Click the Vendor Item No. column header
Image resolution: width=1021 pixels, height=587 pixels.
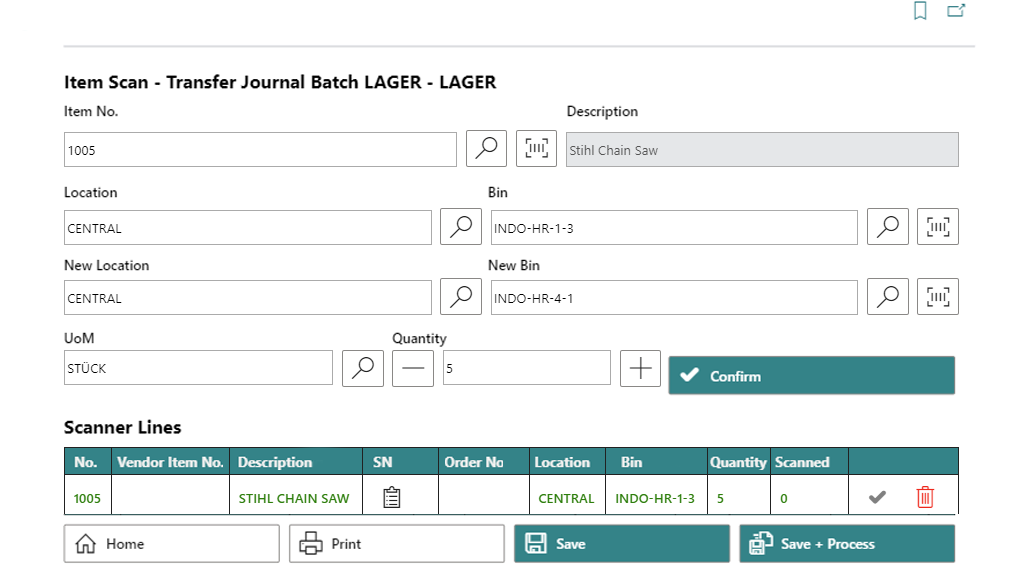171,462
